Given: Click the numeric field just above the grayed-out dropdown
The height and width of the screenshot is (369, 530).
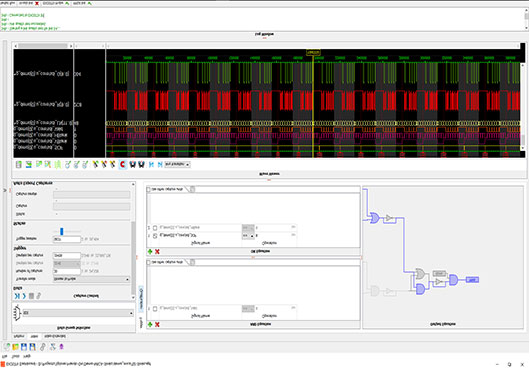Looking at the screenshot, I should click(67, 255).
